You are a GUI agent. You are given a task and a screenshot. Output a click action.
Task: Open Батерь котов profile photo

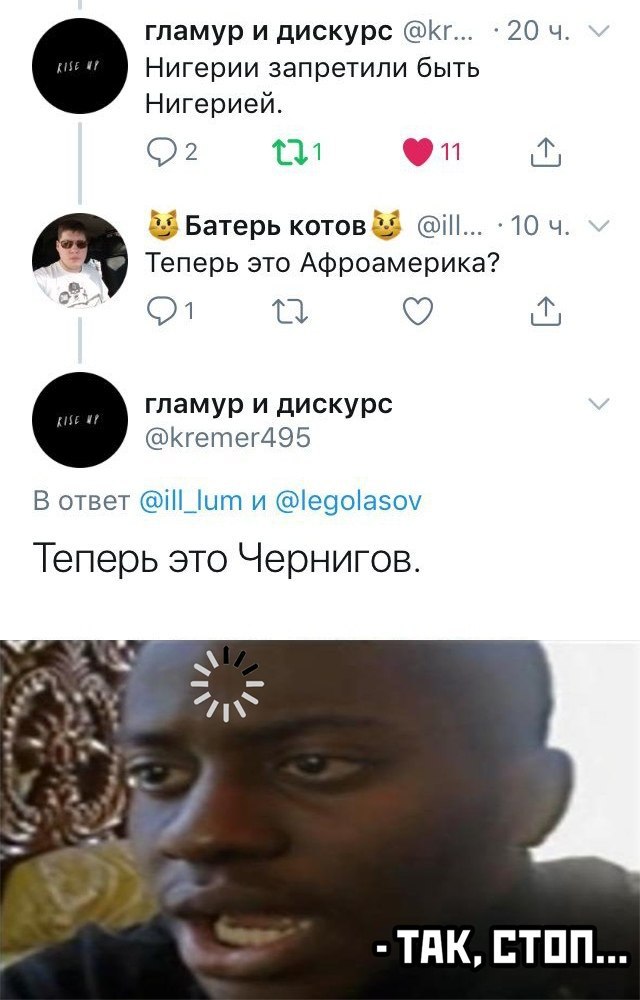click(x=80, y=260)
